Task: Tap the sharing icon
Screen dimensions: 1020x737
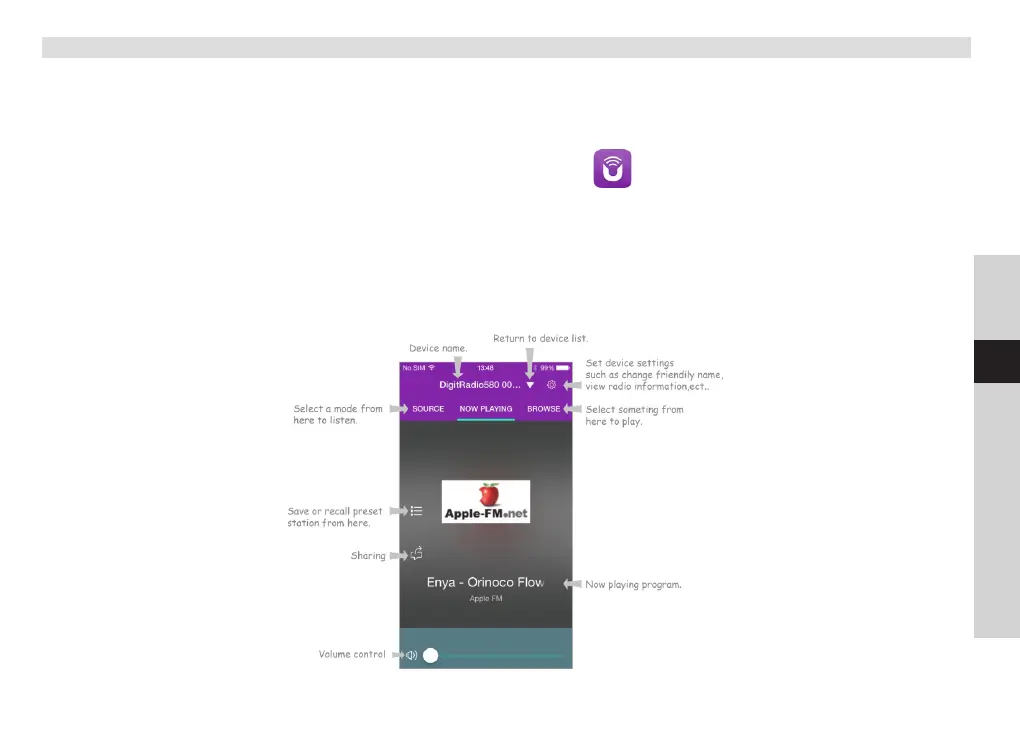Action: 416,554
